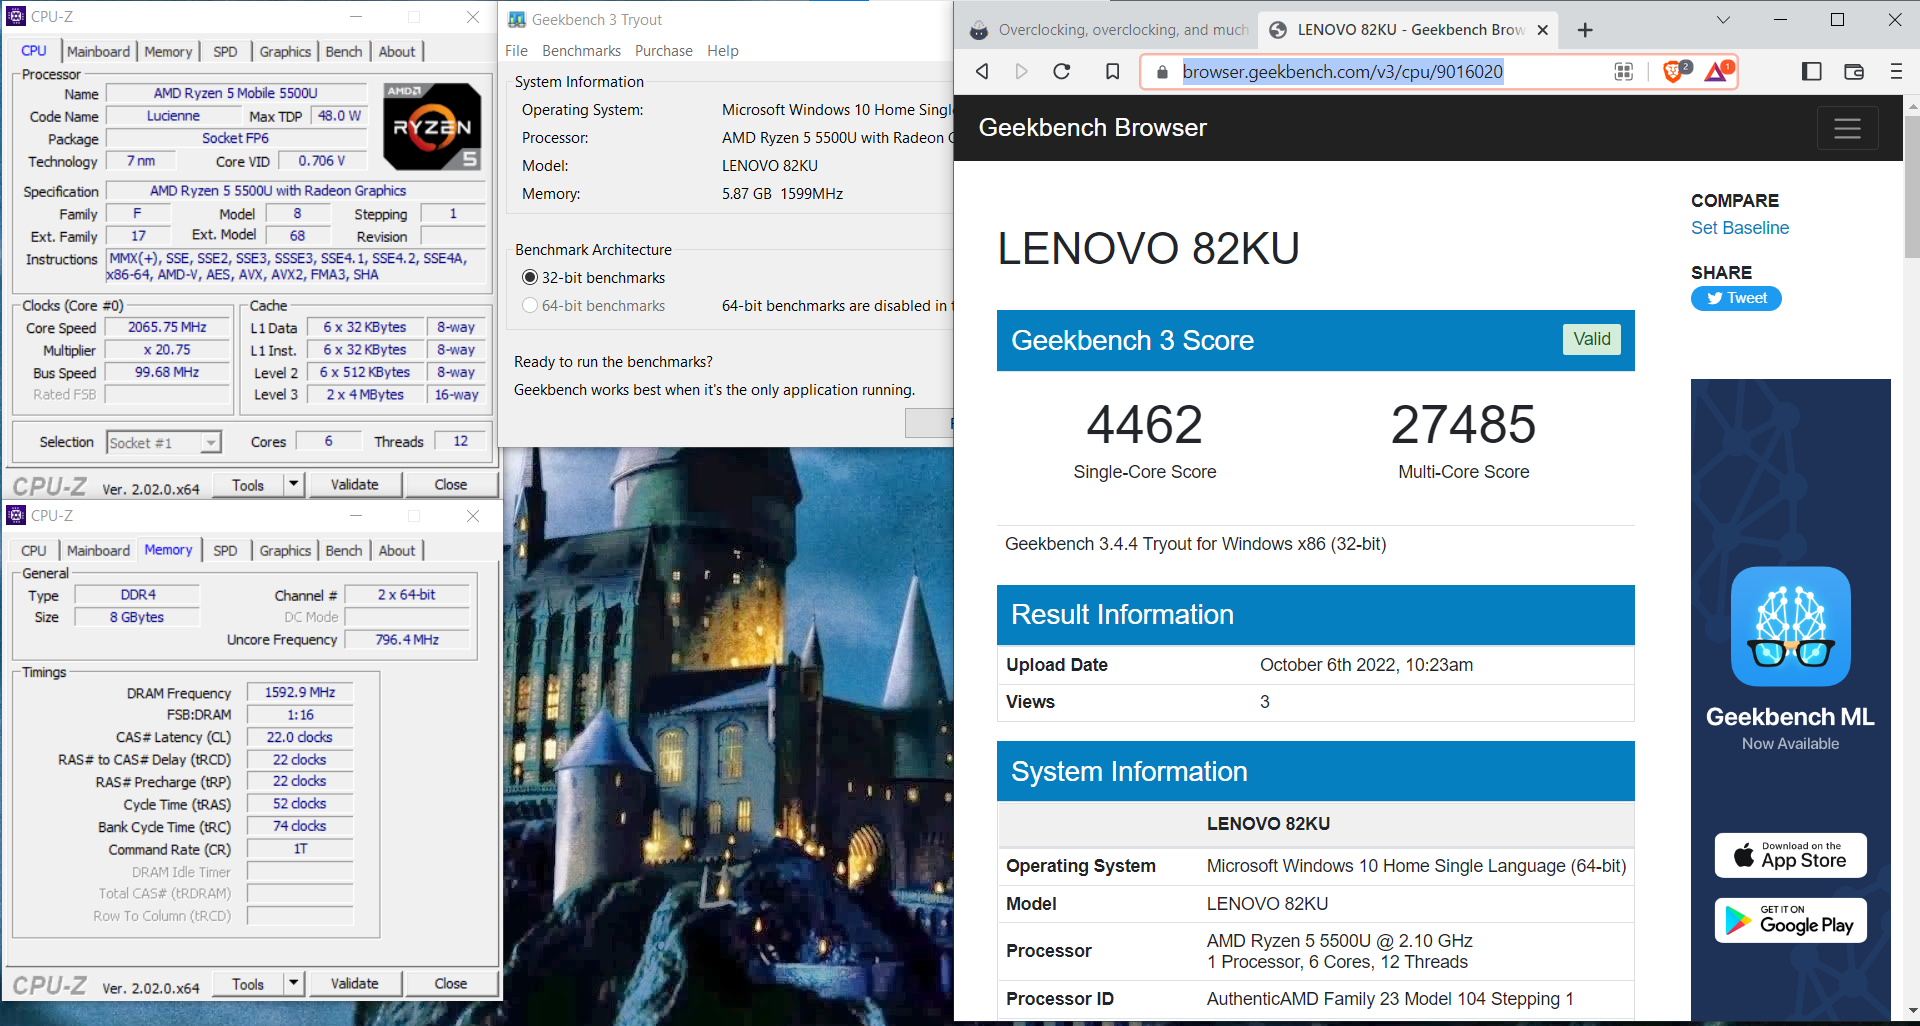
Task: Switch to CPU tab in lower CPU-Z
Action: click(34, 551)
